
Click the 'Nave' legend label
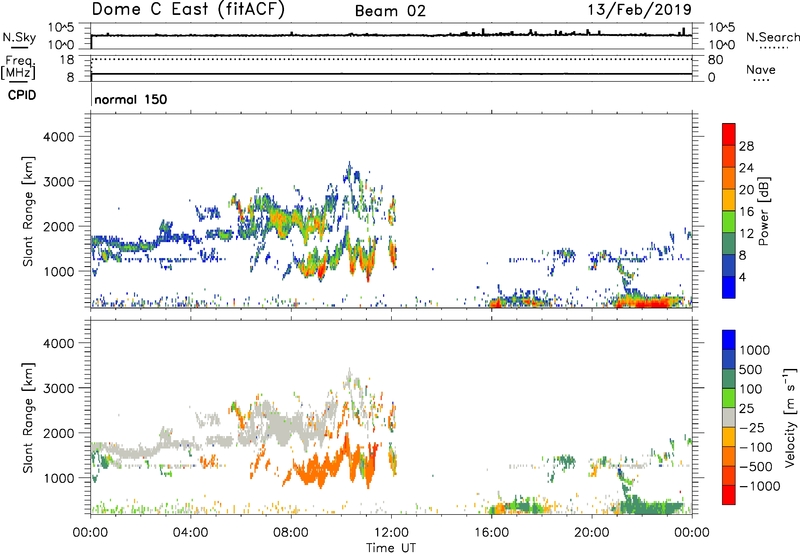pos(761,70)
